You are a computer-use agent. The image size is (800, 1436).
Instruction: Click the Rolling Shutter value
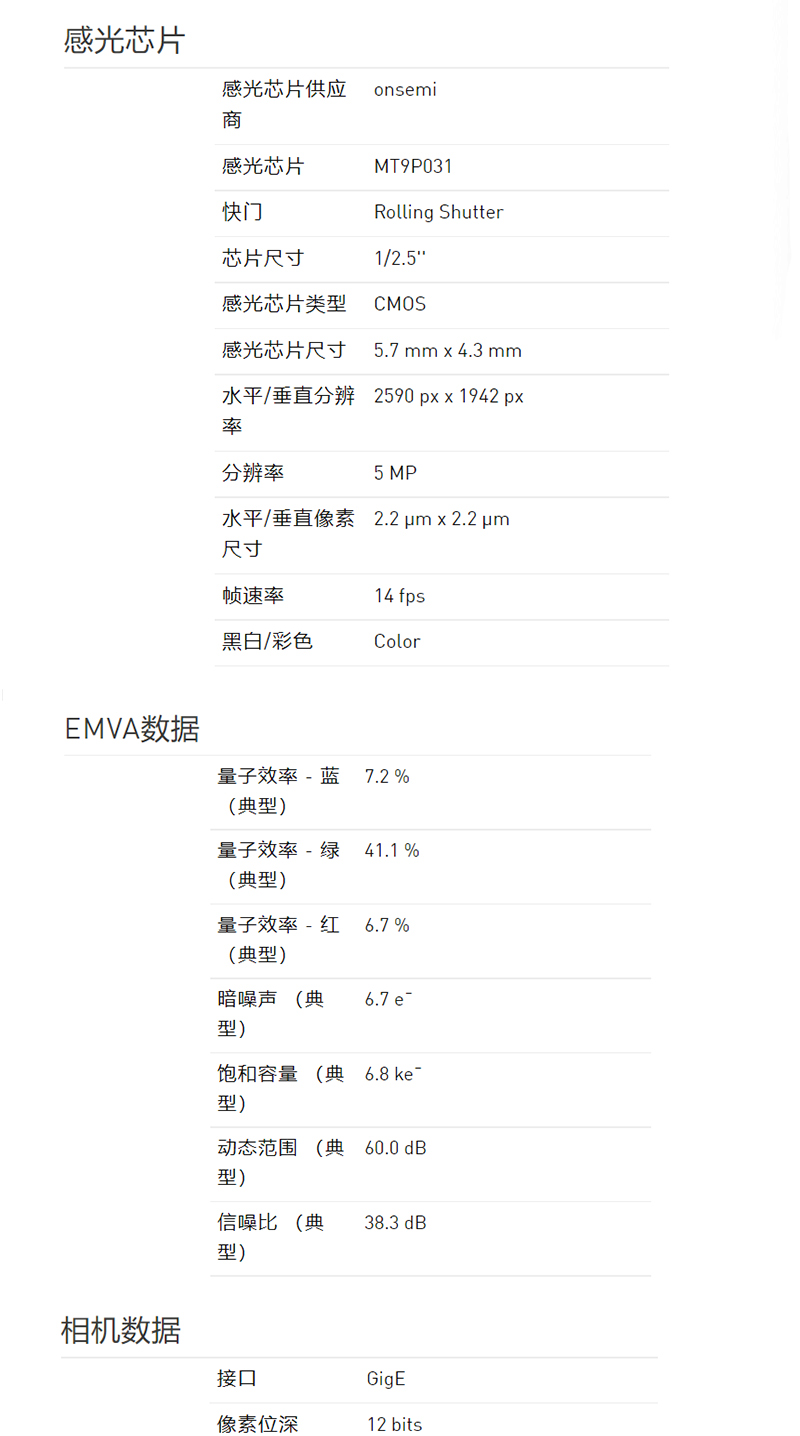pos(438,212)
